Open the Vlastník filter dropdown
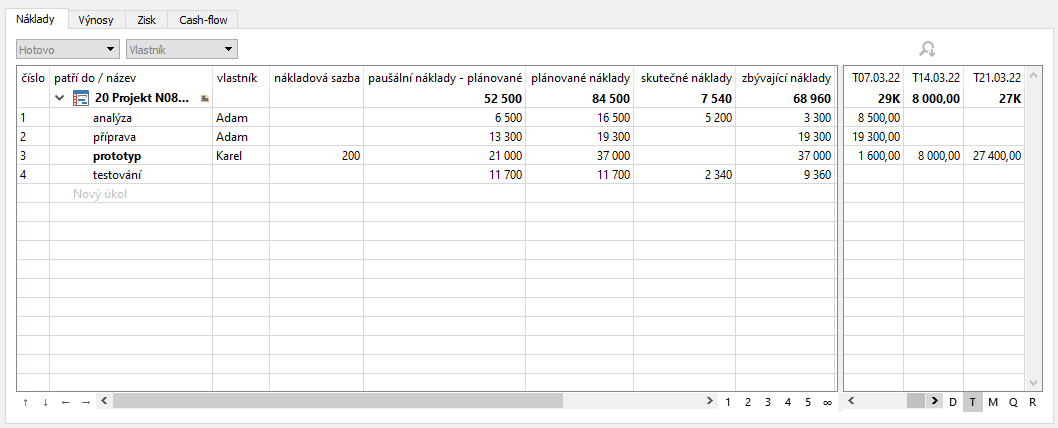 tap(181, 48)
